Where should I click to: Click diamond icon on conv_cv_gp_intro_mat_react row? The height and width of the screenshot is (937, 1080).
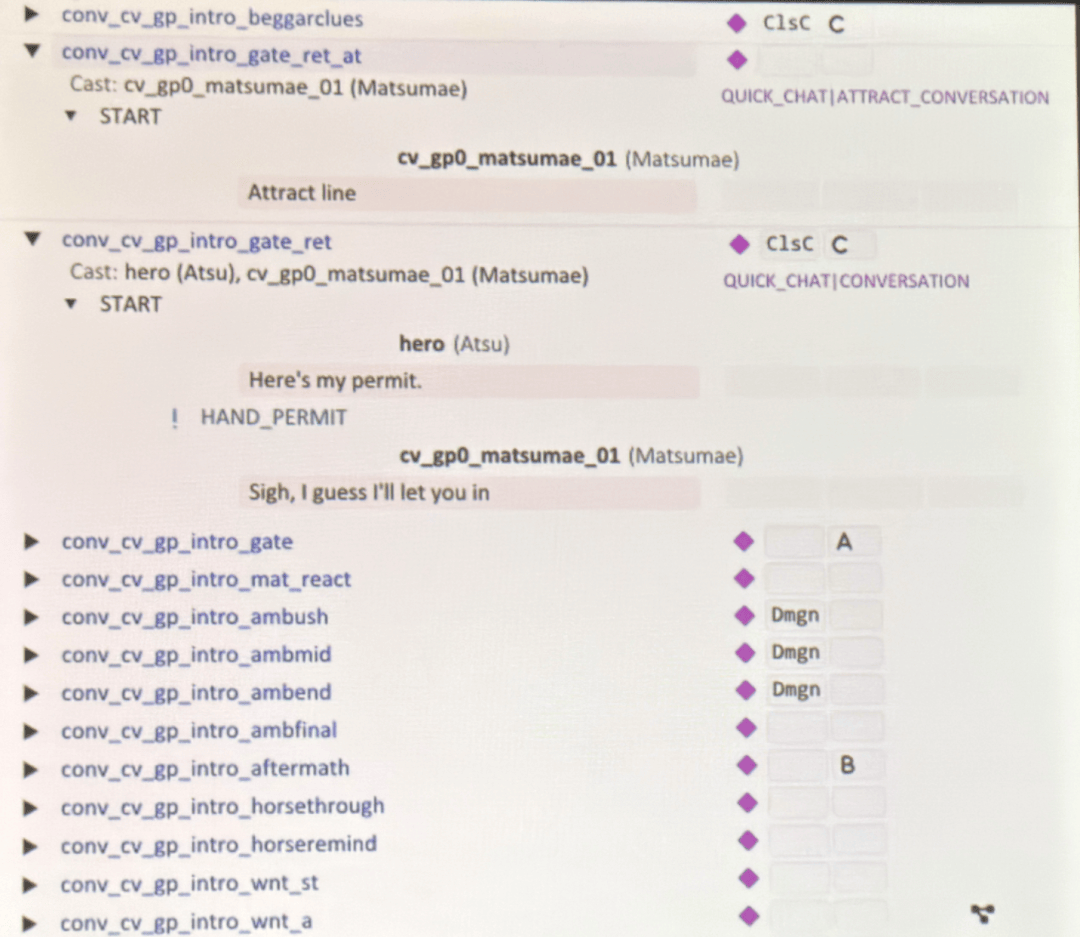[x=743, y=578]
